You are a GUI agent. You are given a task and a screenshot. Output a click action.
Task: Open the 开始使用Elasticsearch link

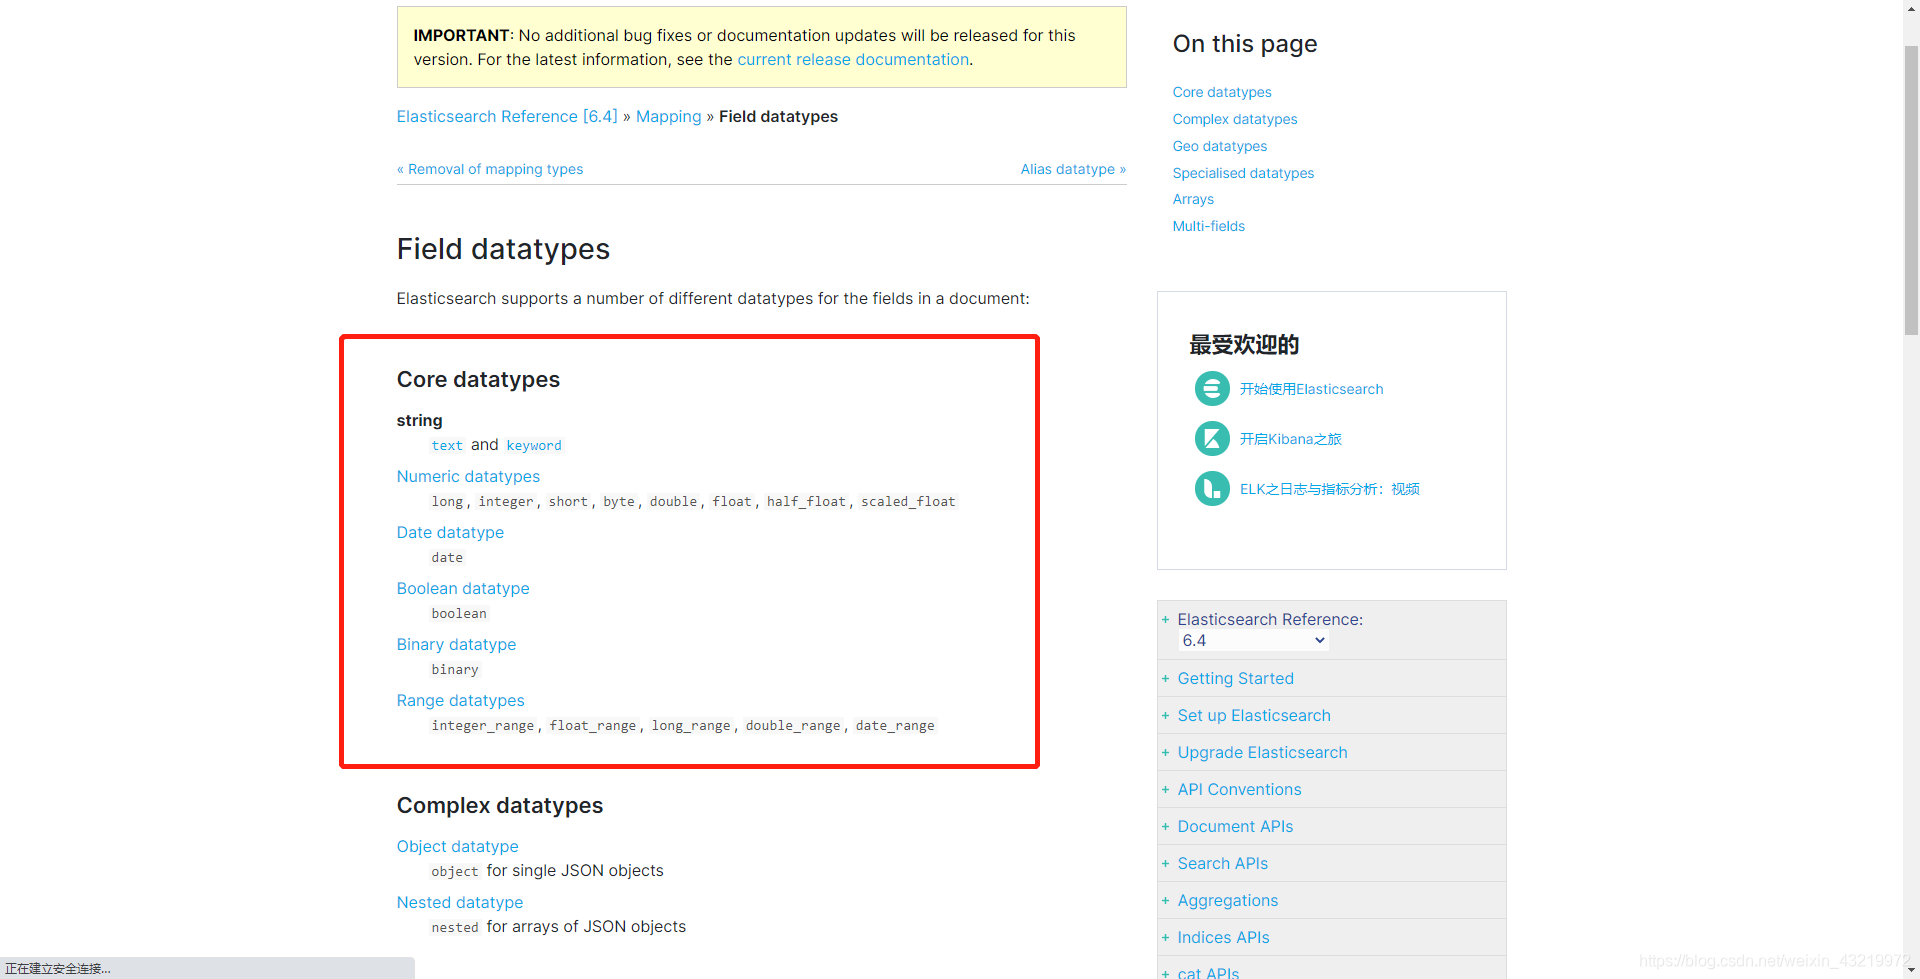coord(1311,389)
